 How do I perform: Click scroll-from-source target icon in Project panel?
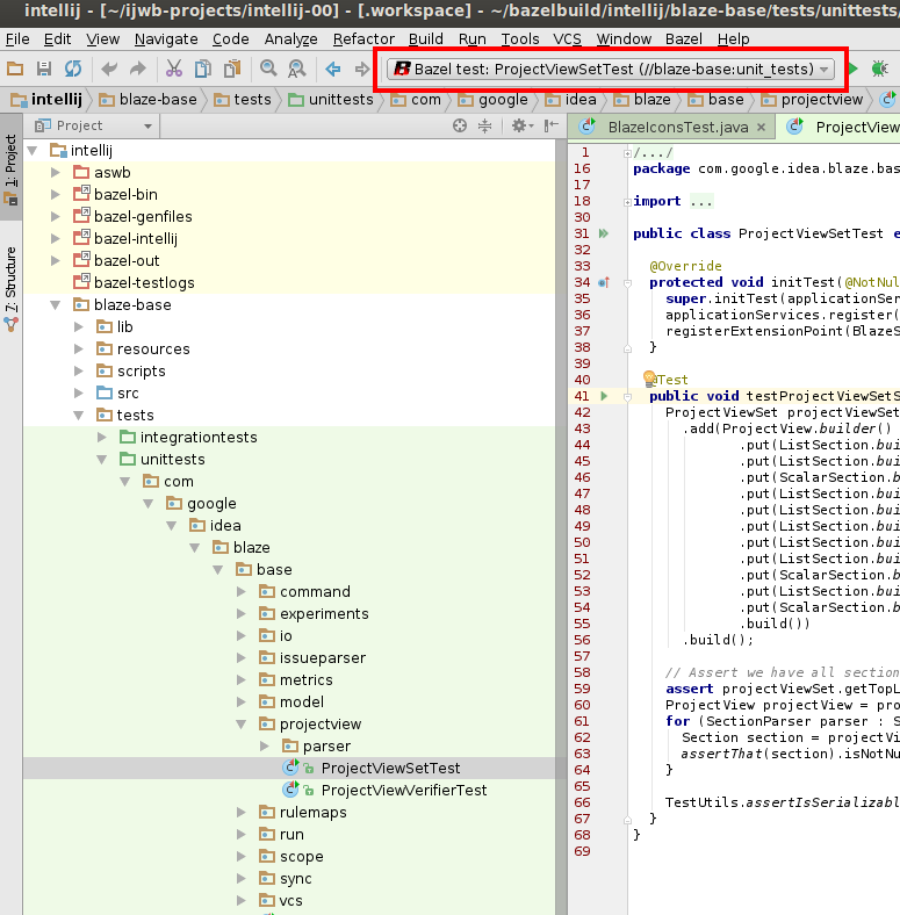pyautogui.click(x=460, y=125)
